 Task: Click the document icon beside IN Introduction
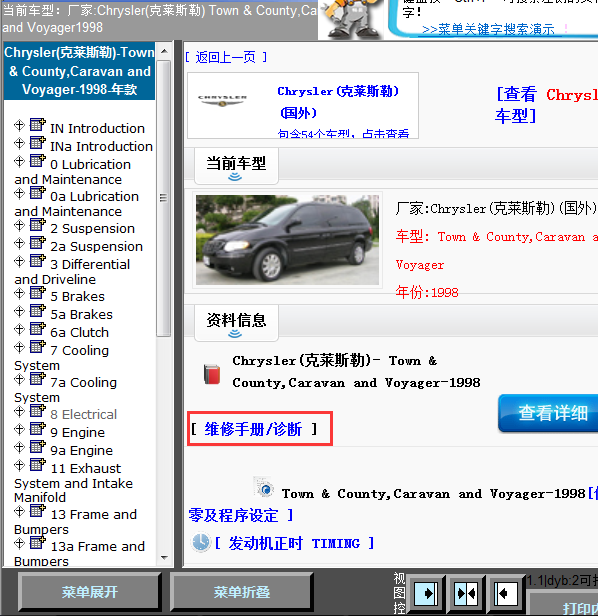click(x=38, y=125)
